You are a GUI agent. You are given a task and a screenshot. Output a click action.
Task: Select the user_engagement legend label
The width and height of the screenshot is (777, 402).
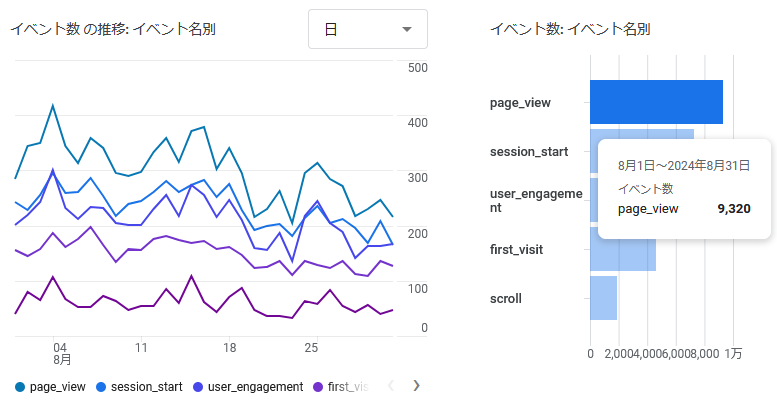pos(256,387)
